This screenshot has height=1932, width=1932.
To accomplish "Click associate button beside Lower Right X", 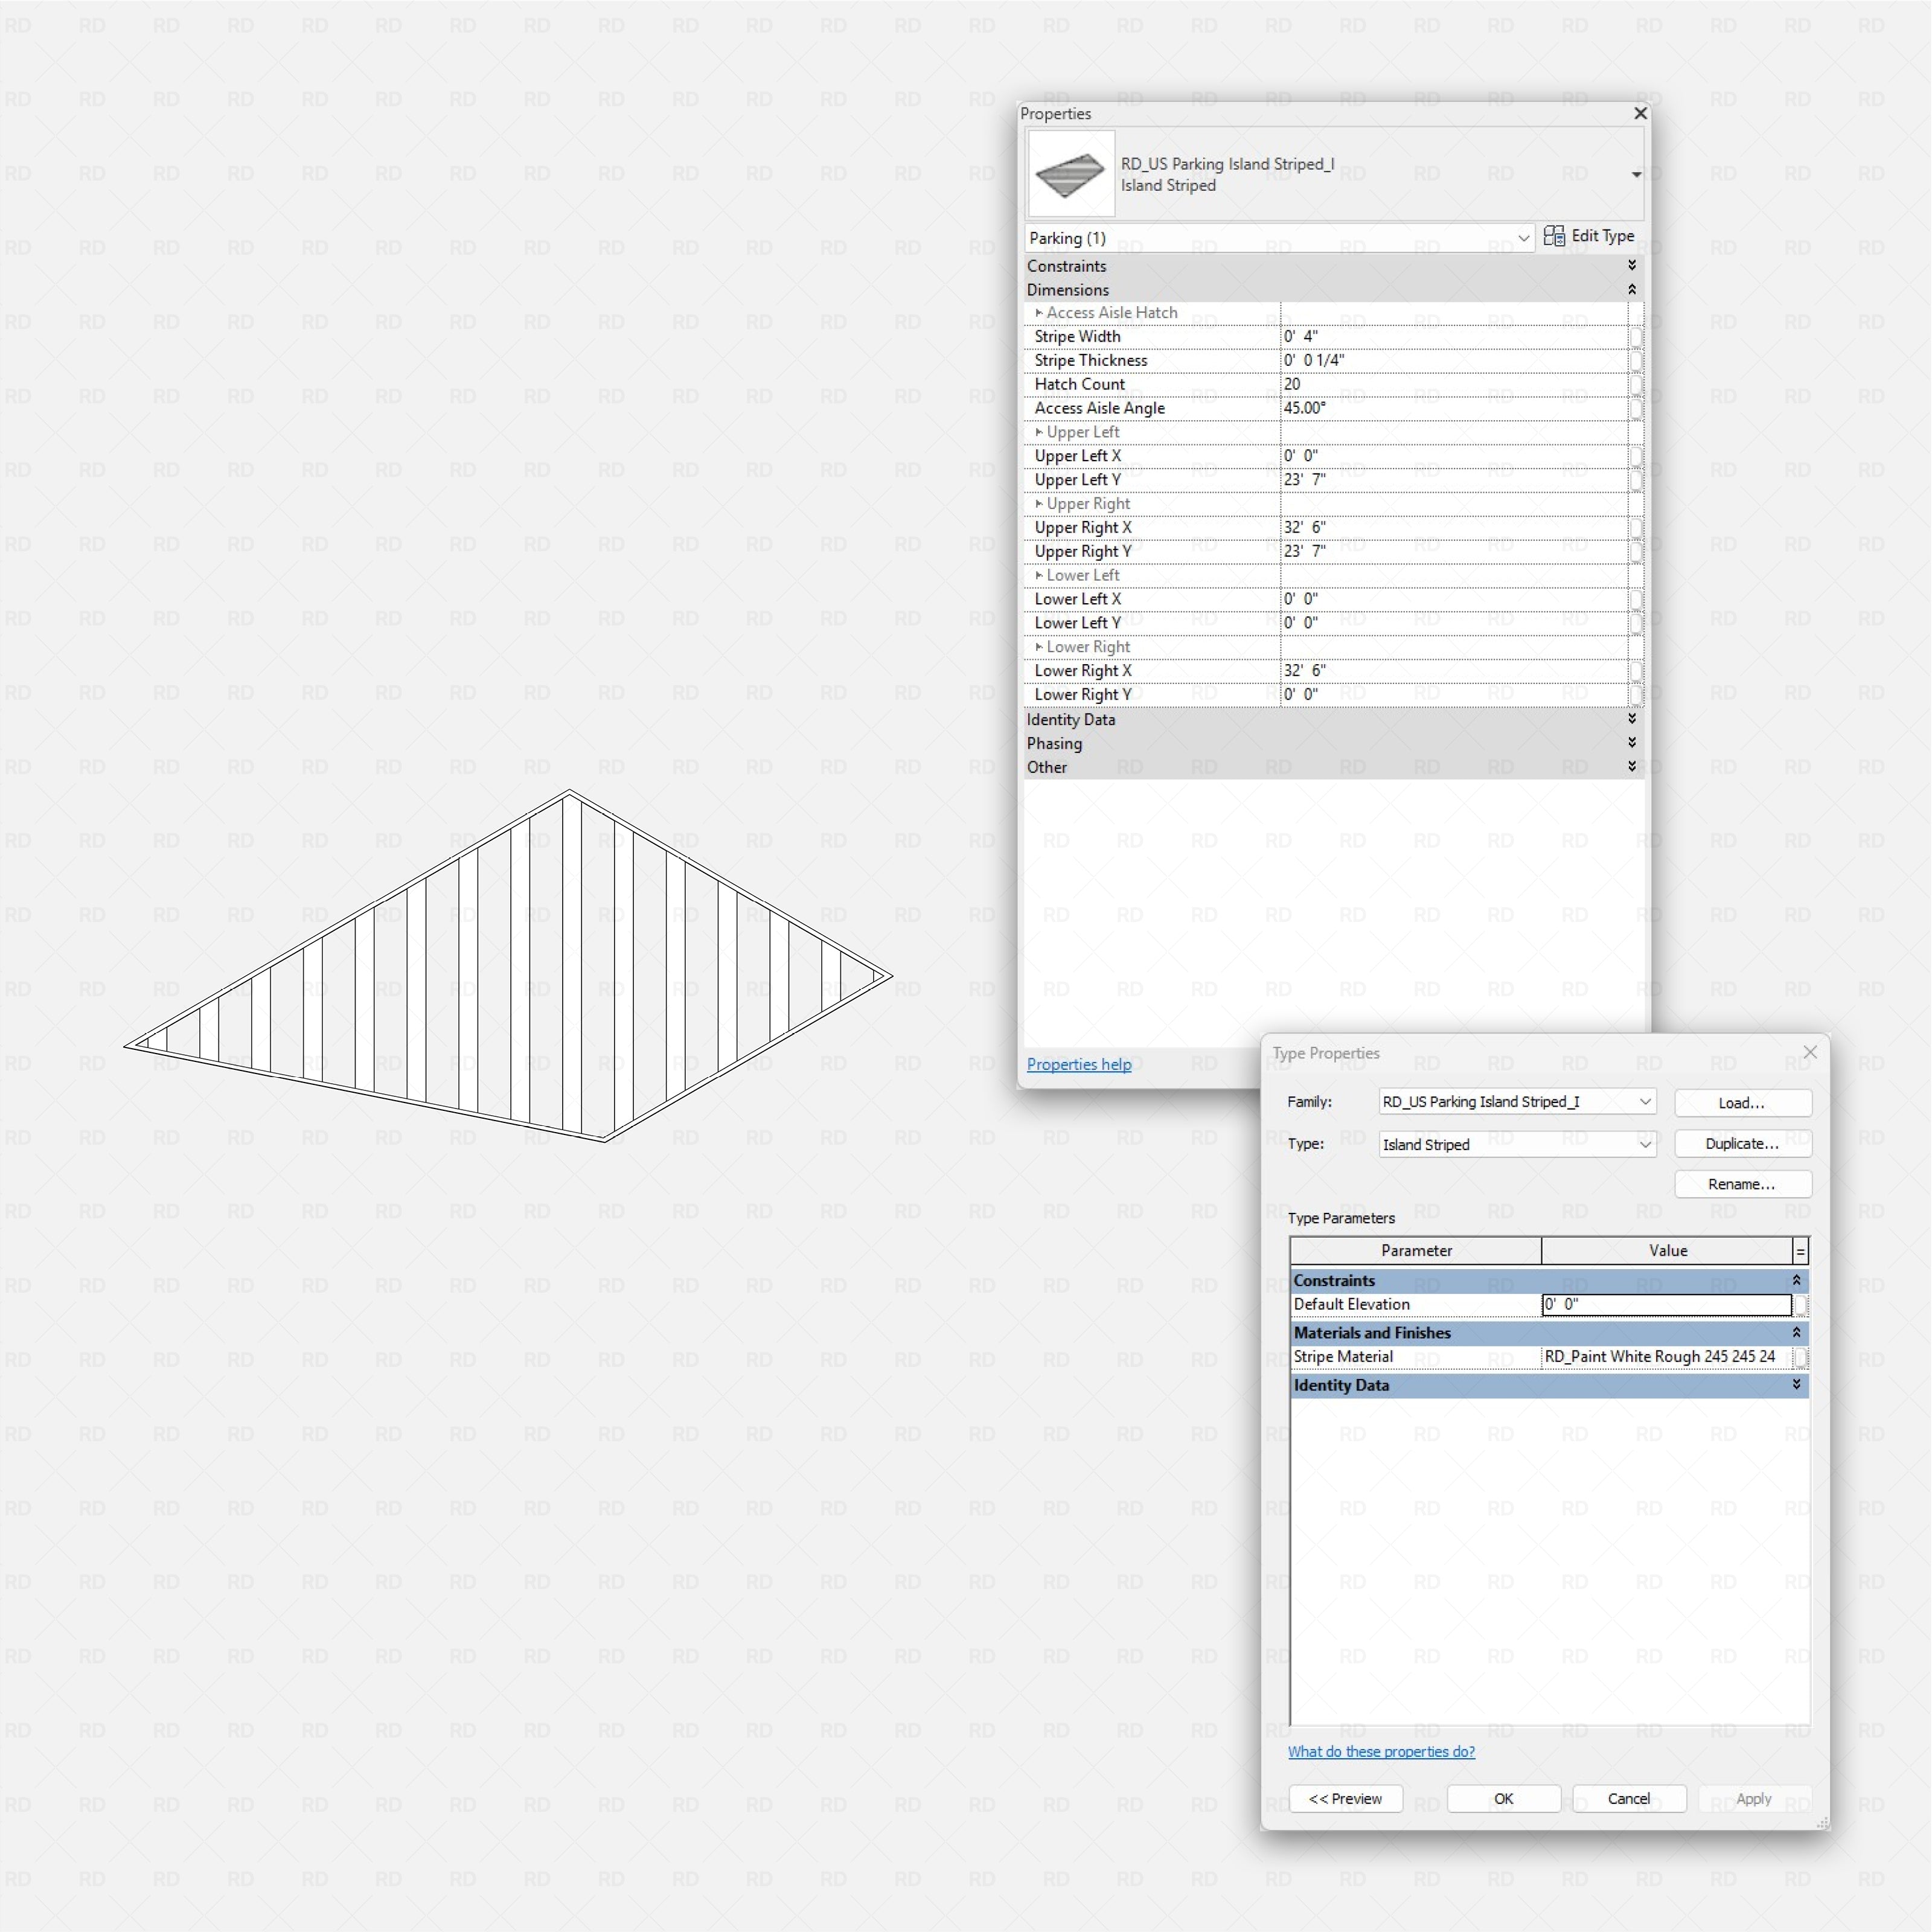I will pyautogui.click(x=1636, y=671).
